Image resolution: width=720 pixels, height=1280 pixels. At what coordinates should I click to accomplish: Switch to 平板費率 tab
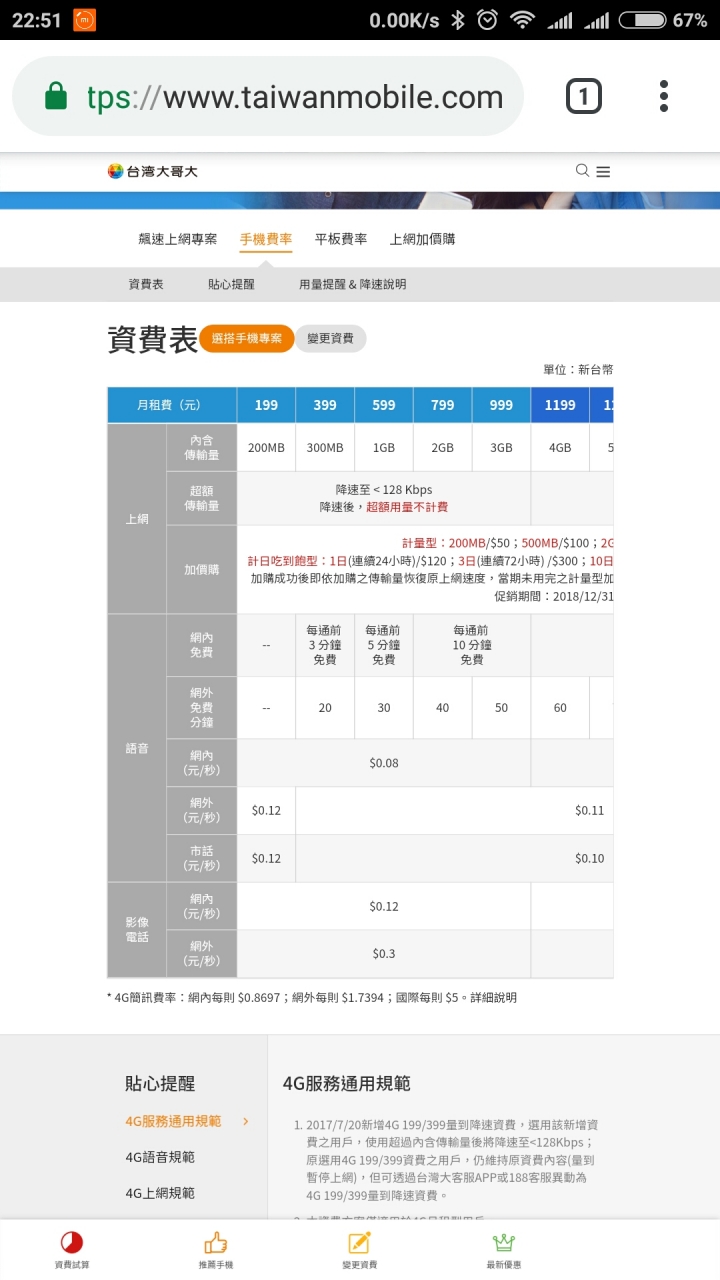point(341,239)
